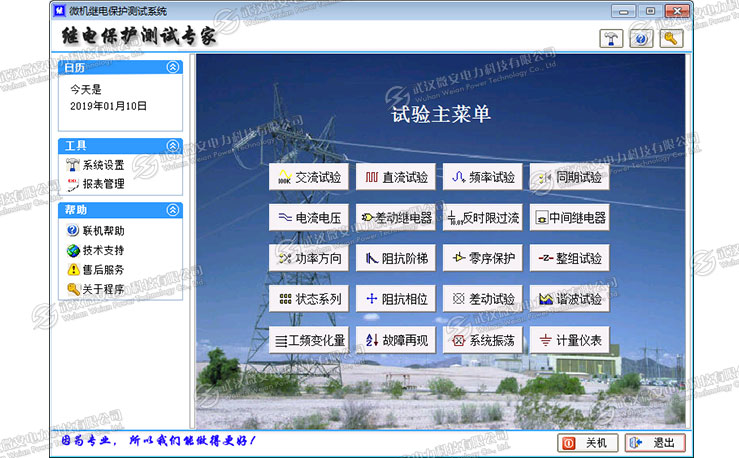Close the application window

(677, 11)
